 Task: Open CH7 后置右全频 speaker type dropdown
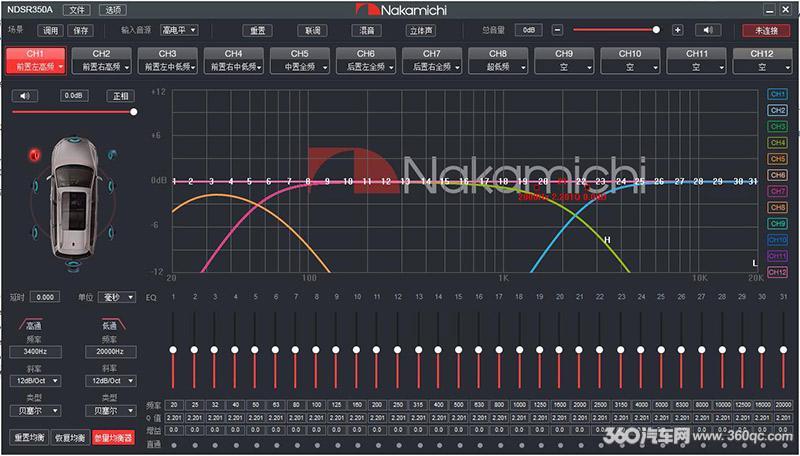point(432,67)
